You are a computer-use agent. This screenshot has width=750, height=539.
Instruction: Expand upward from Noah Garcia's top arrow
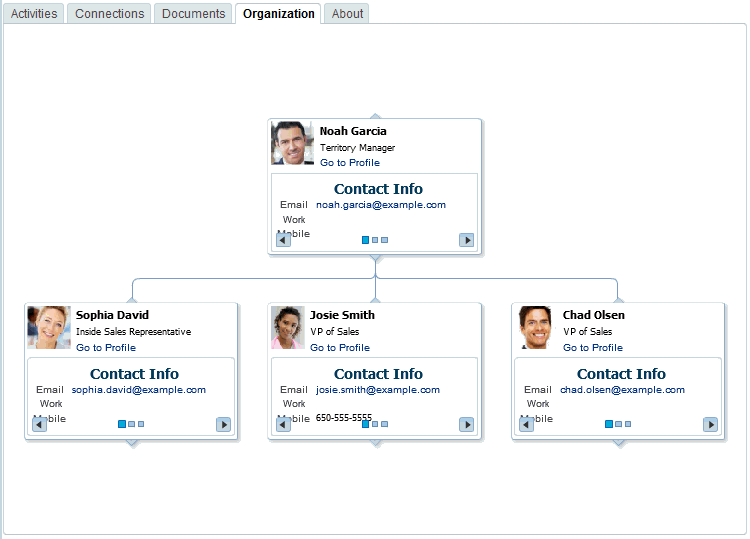[x=375, y=116]
